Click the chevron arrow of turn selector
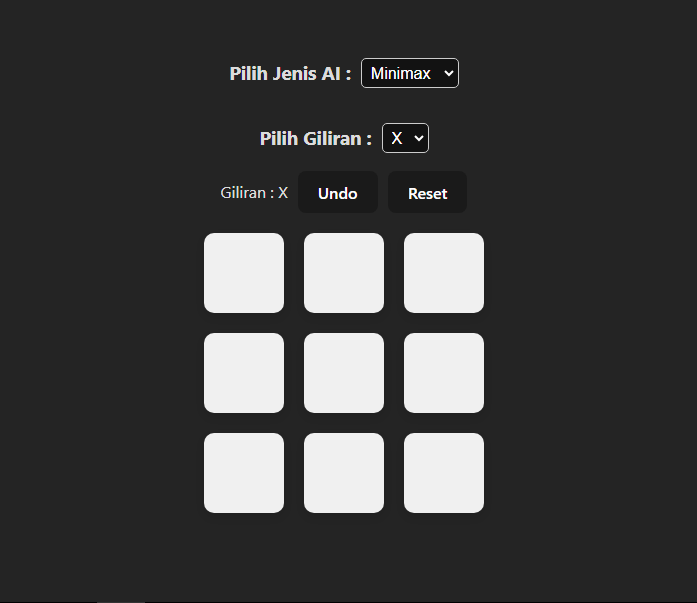Screen dimensions: 697x603 tap(419, 139)
